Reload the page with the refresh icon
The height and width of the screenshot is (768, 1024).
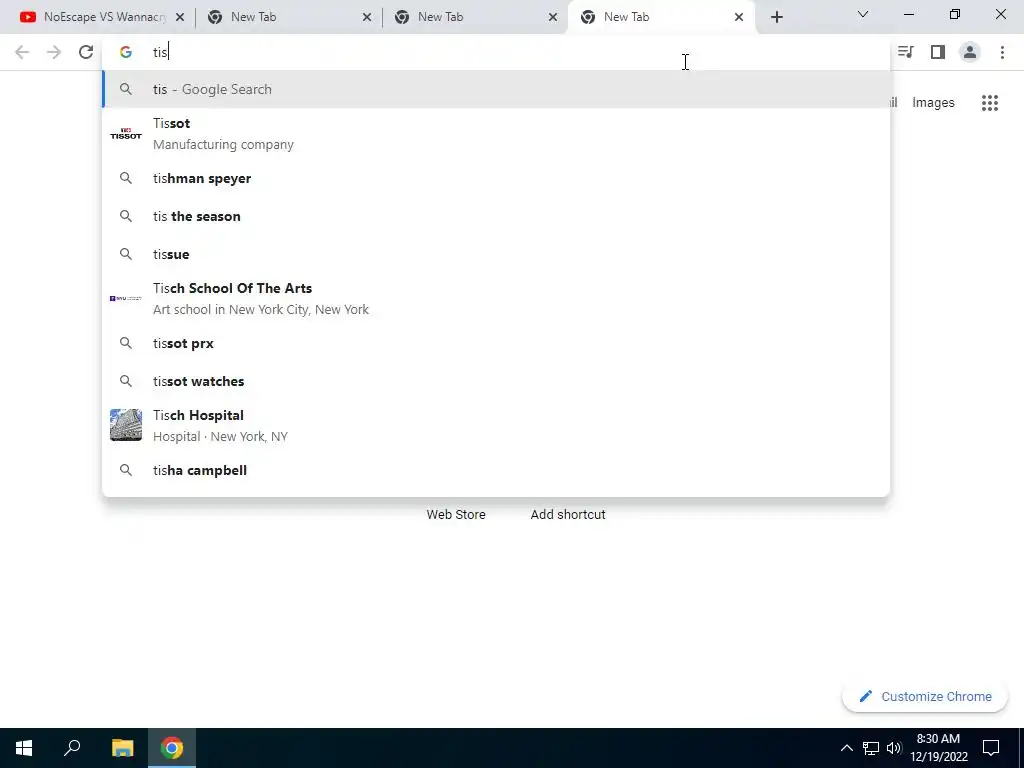[x=86, y=52]
